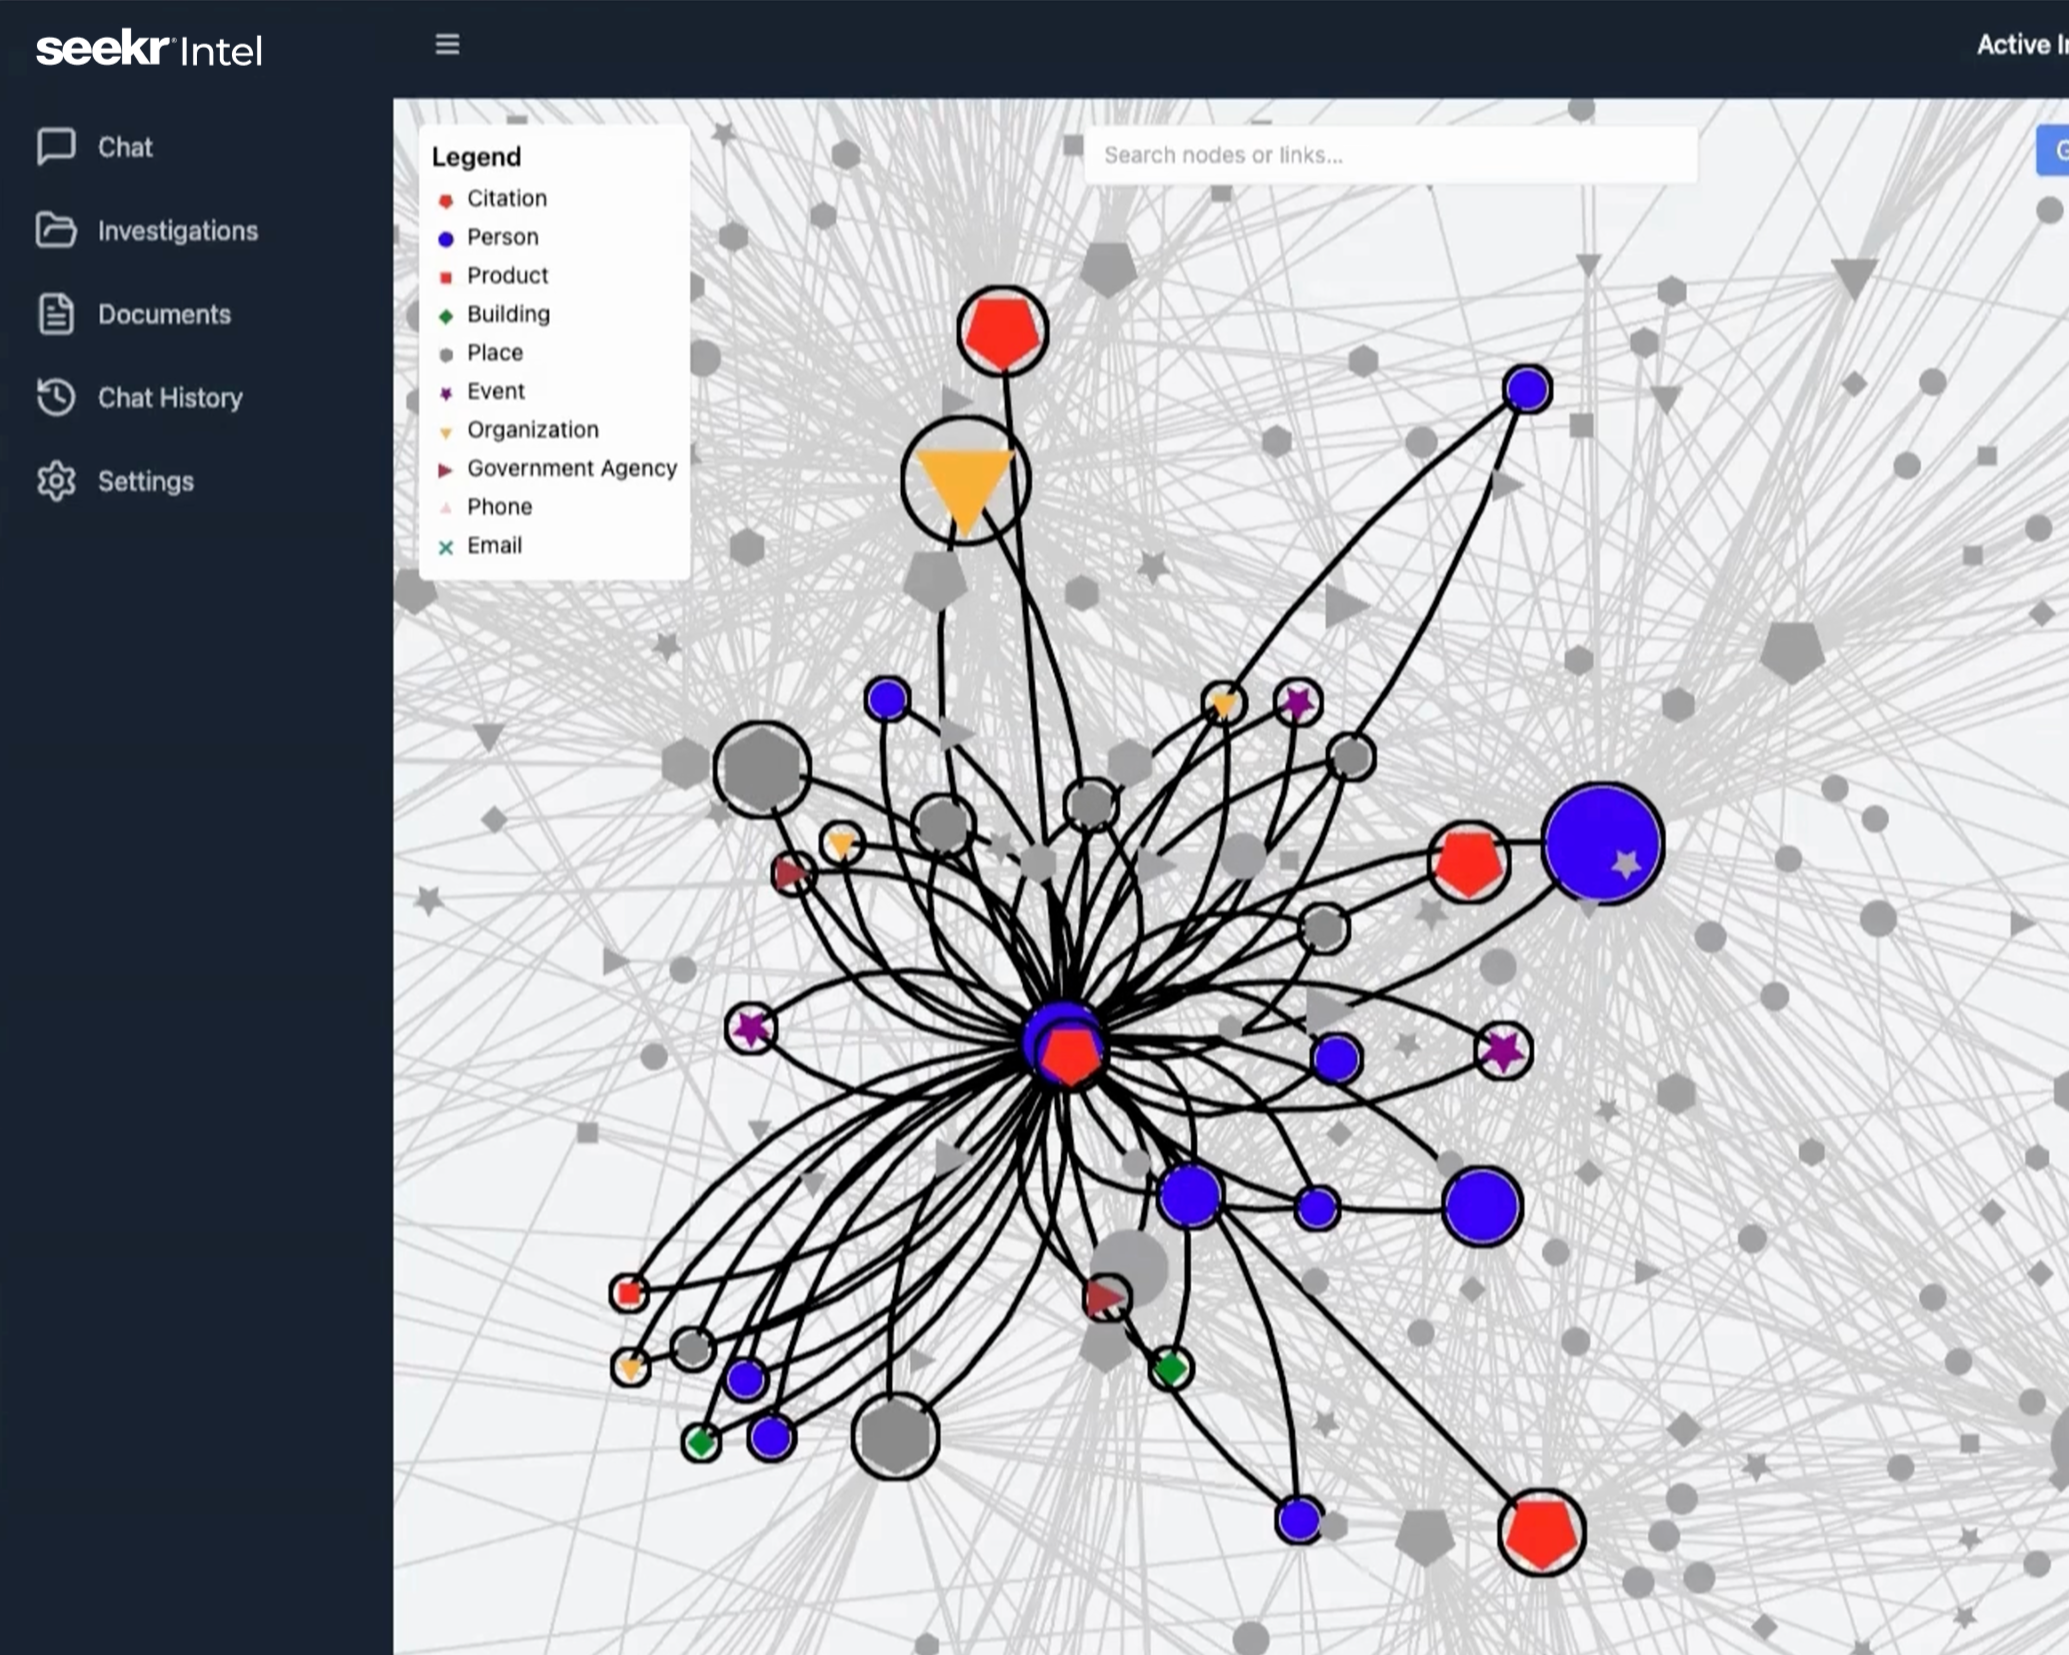Select the largest blue Person node
Viewport: 2069px width, 1655px height.
pos(1601,844)
